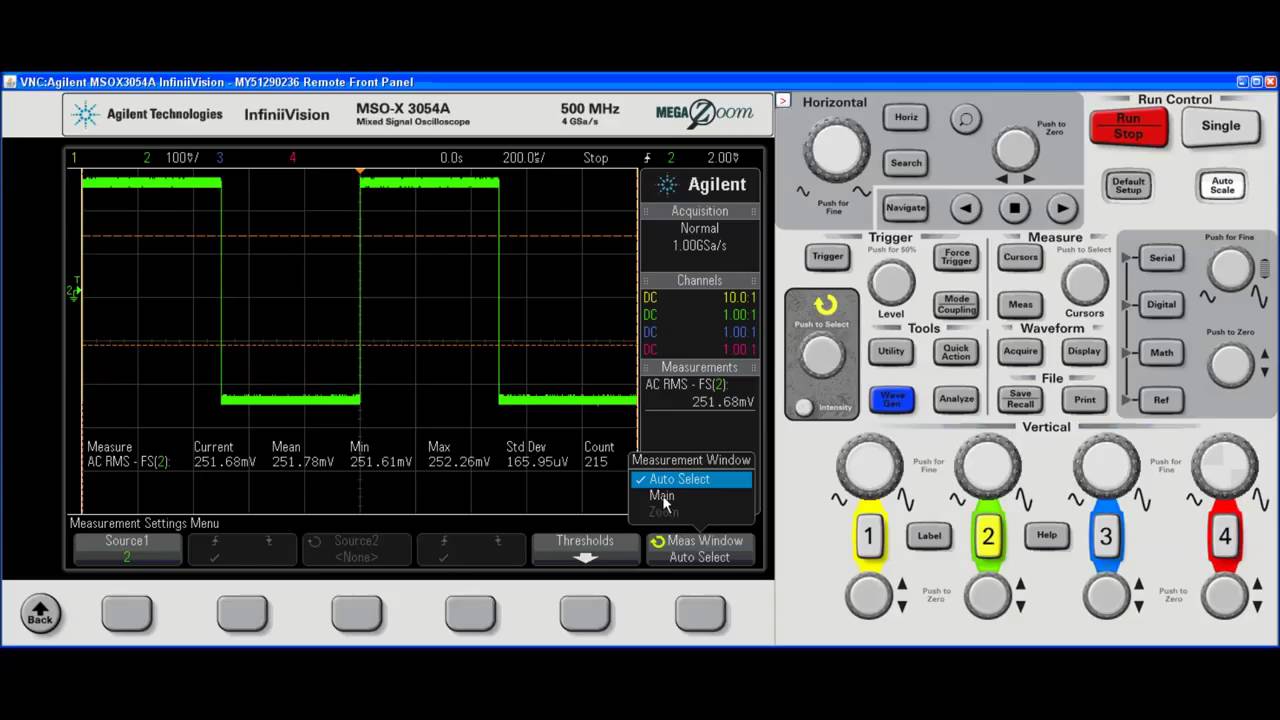Open the Display settings
Viewport: 1280px width, 720px height.
pos(1084,351)
